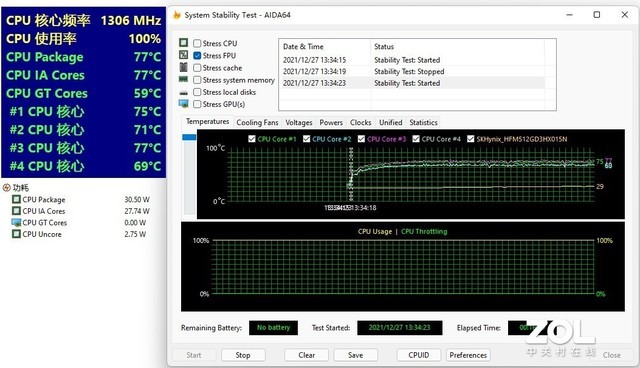
Task: Click the CPU chip icon beside Stress CPU
Action: [x=184, y=43]
